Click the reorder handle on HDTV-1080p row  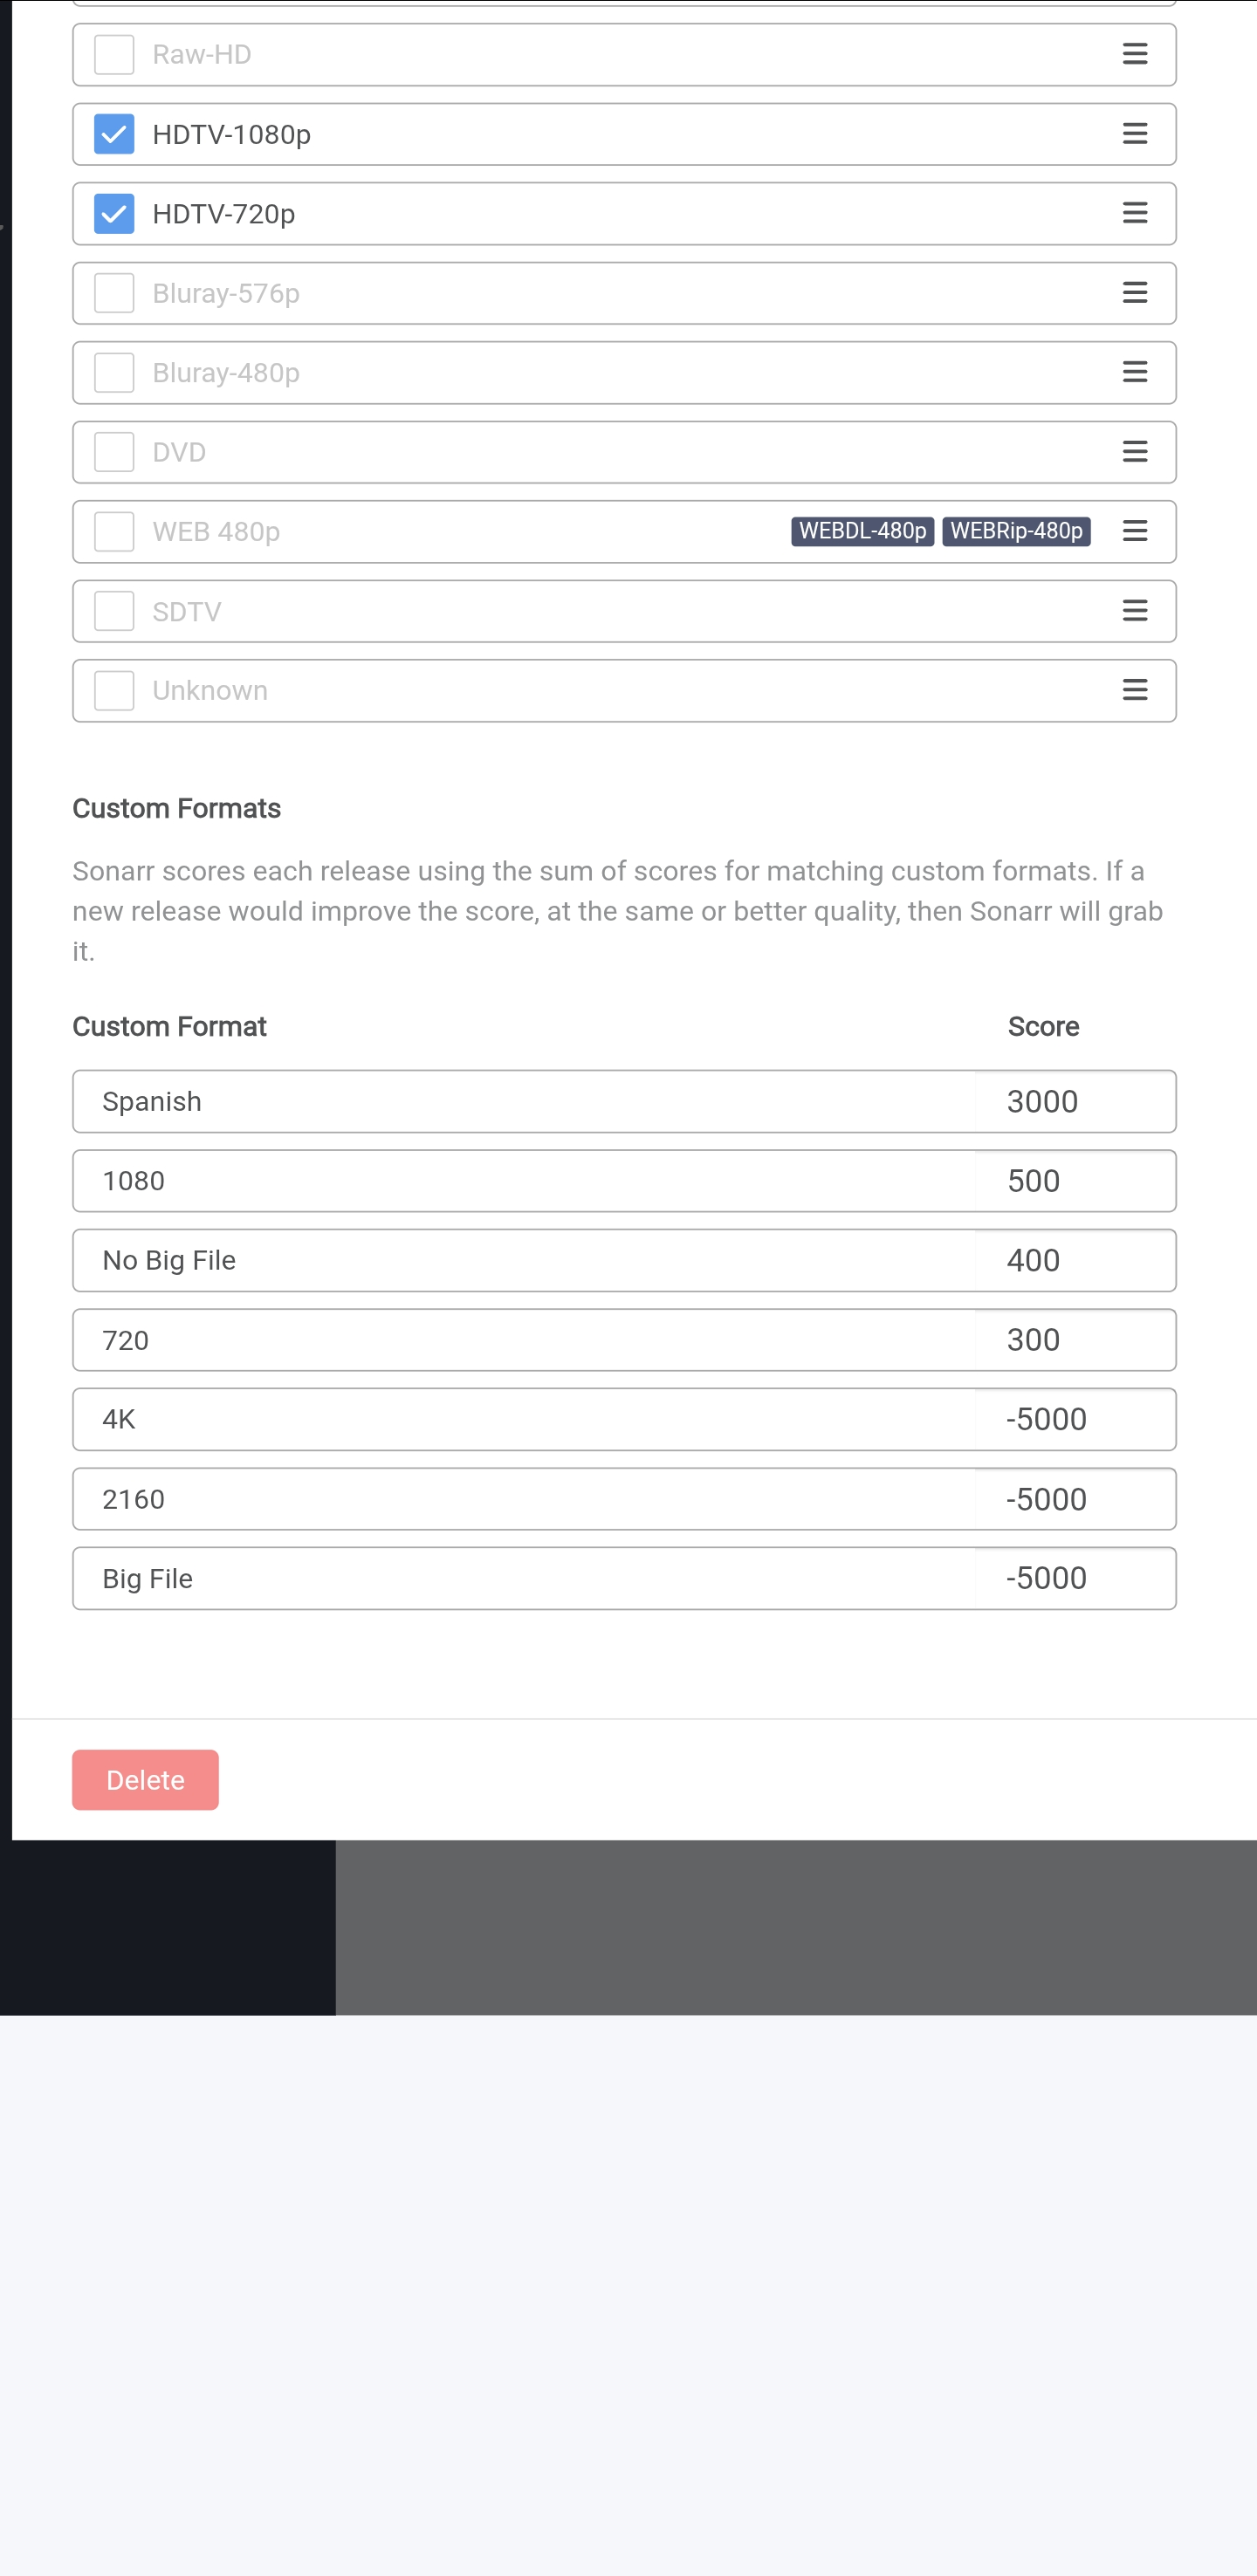click(x=1134, y=134)
